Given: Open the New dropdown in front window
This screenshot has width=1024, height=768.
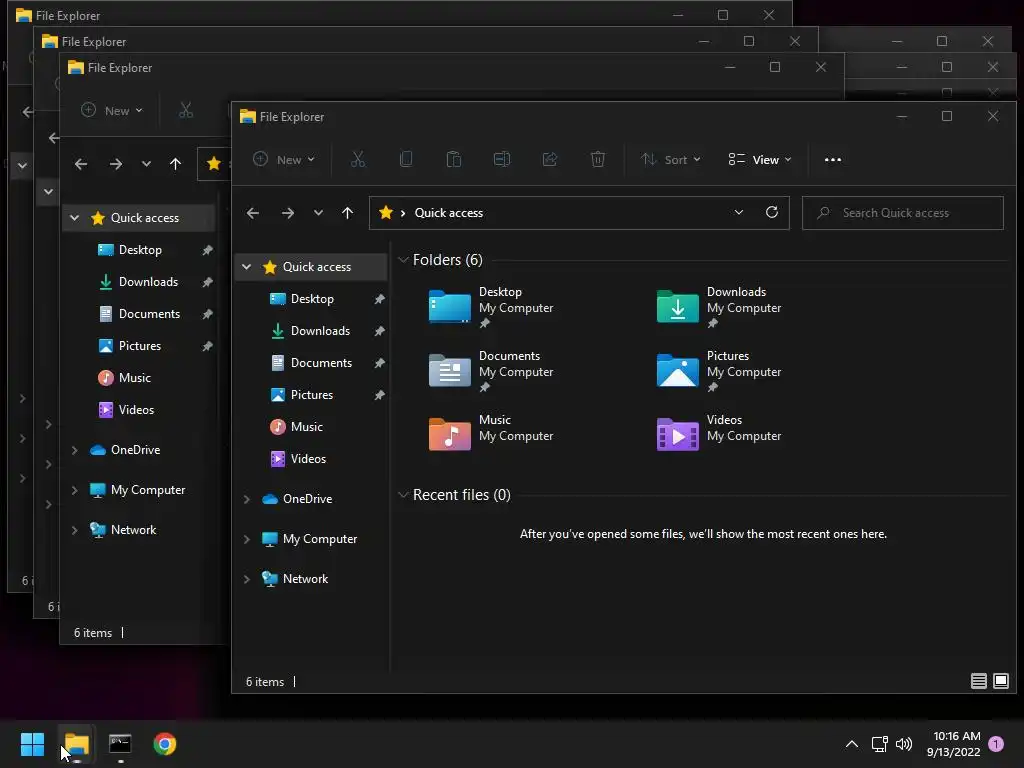Looking at the screenshot, I should [x=283, y=159].
